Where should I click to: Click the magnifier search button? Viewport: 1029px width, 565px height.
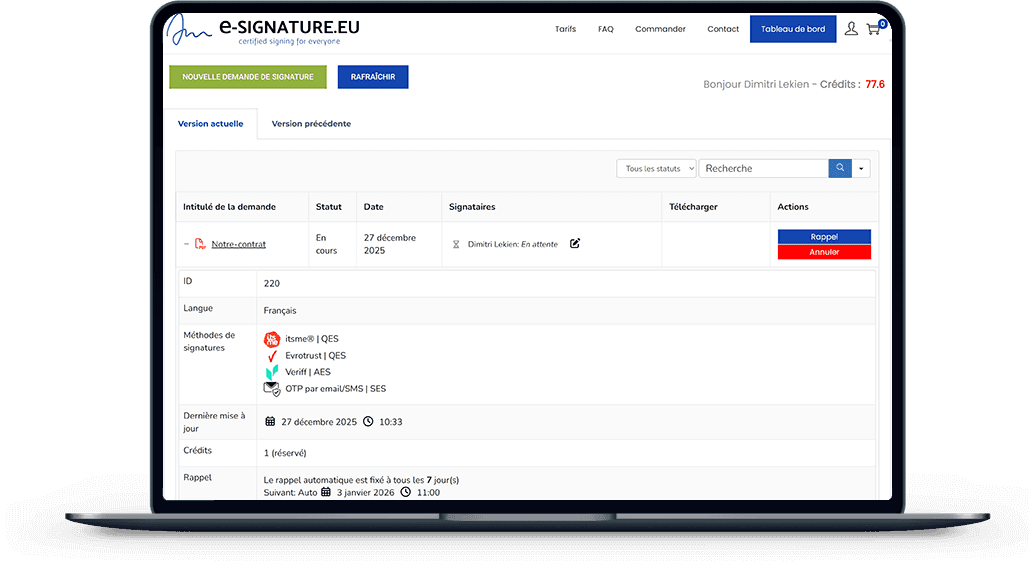click(x=840, y=169)
